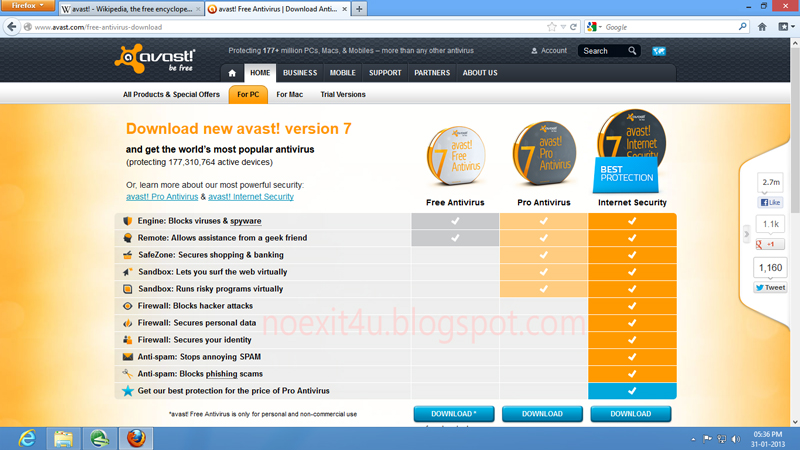This screenshot has width=800, height=450.
Task: Click the Firewall hacker attacks eye icon
Action: pyautogui.click(x=128, y=306)
